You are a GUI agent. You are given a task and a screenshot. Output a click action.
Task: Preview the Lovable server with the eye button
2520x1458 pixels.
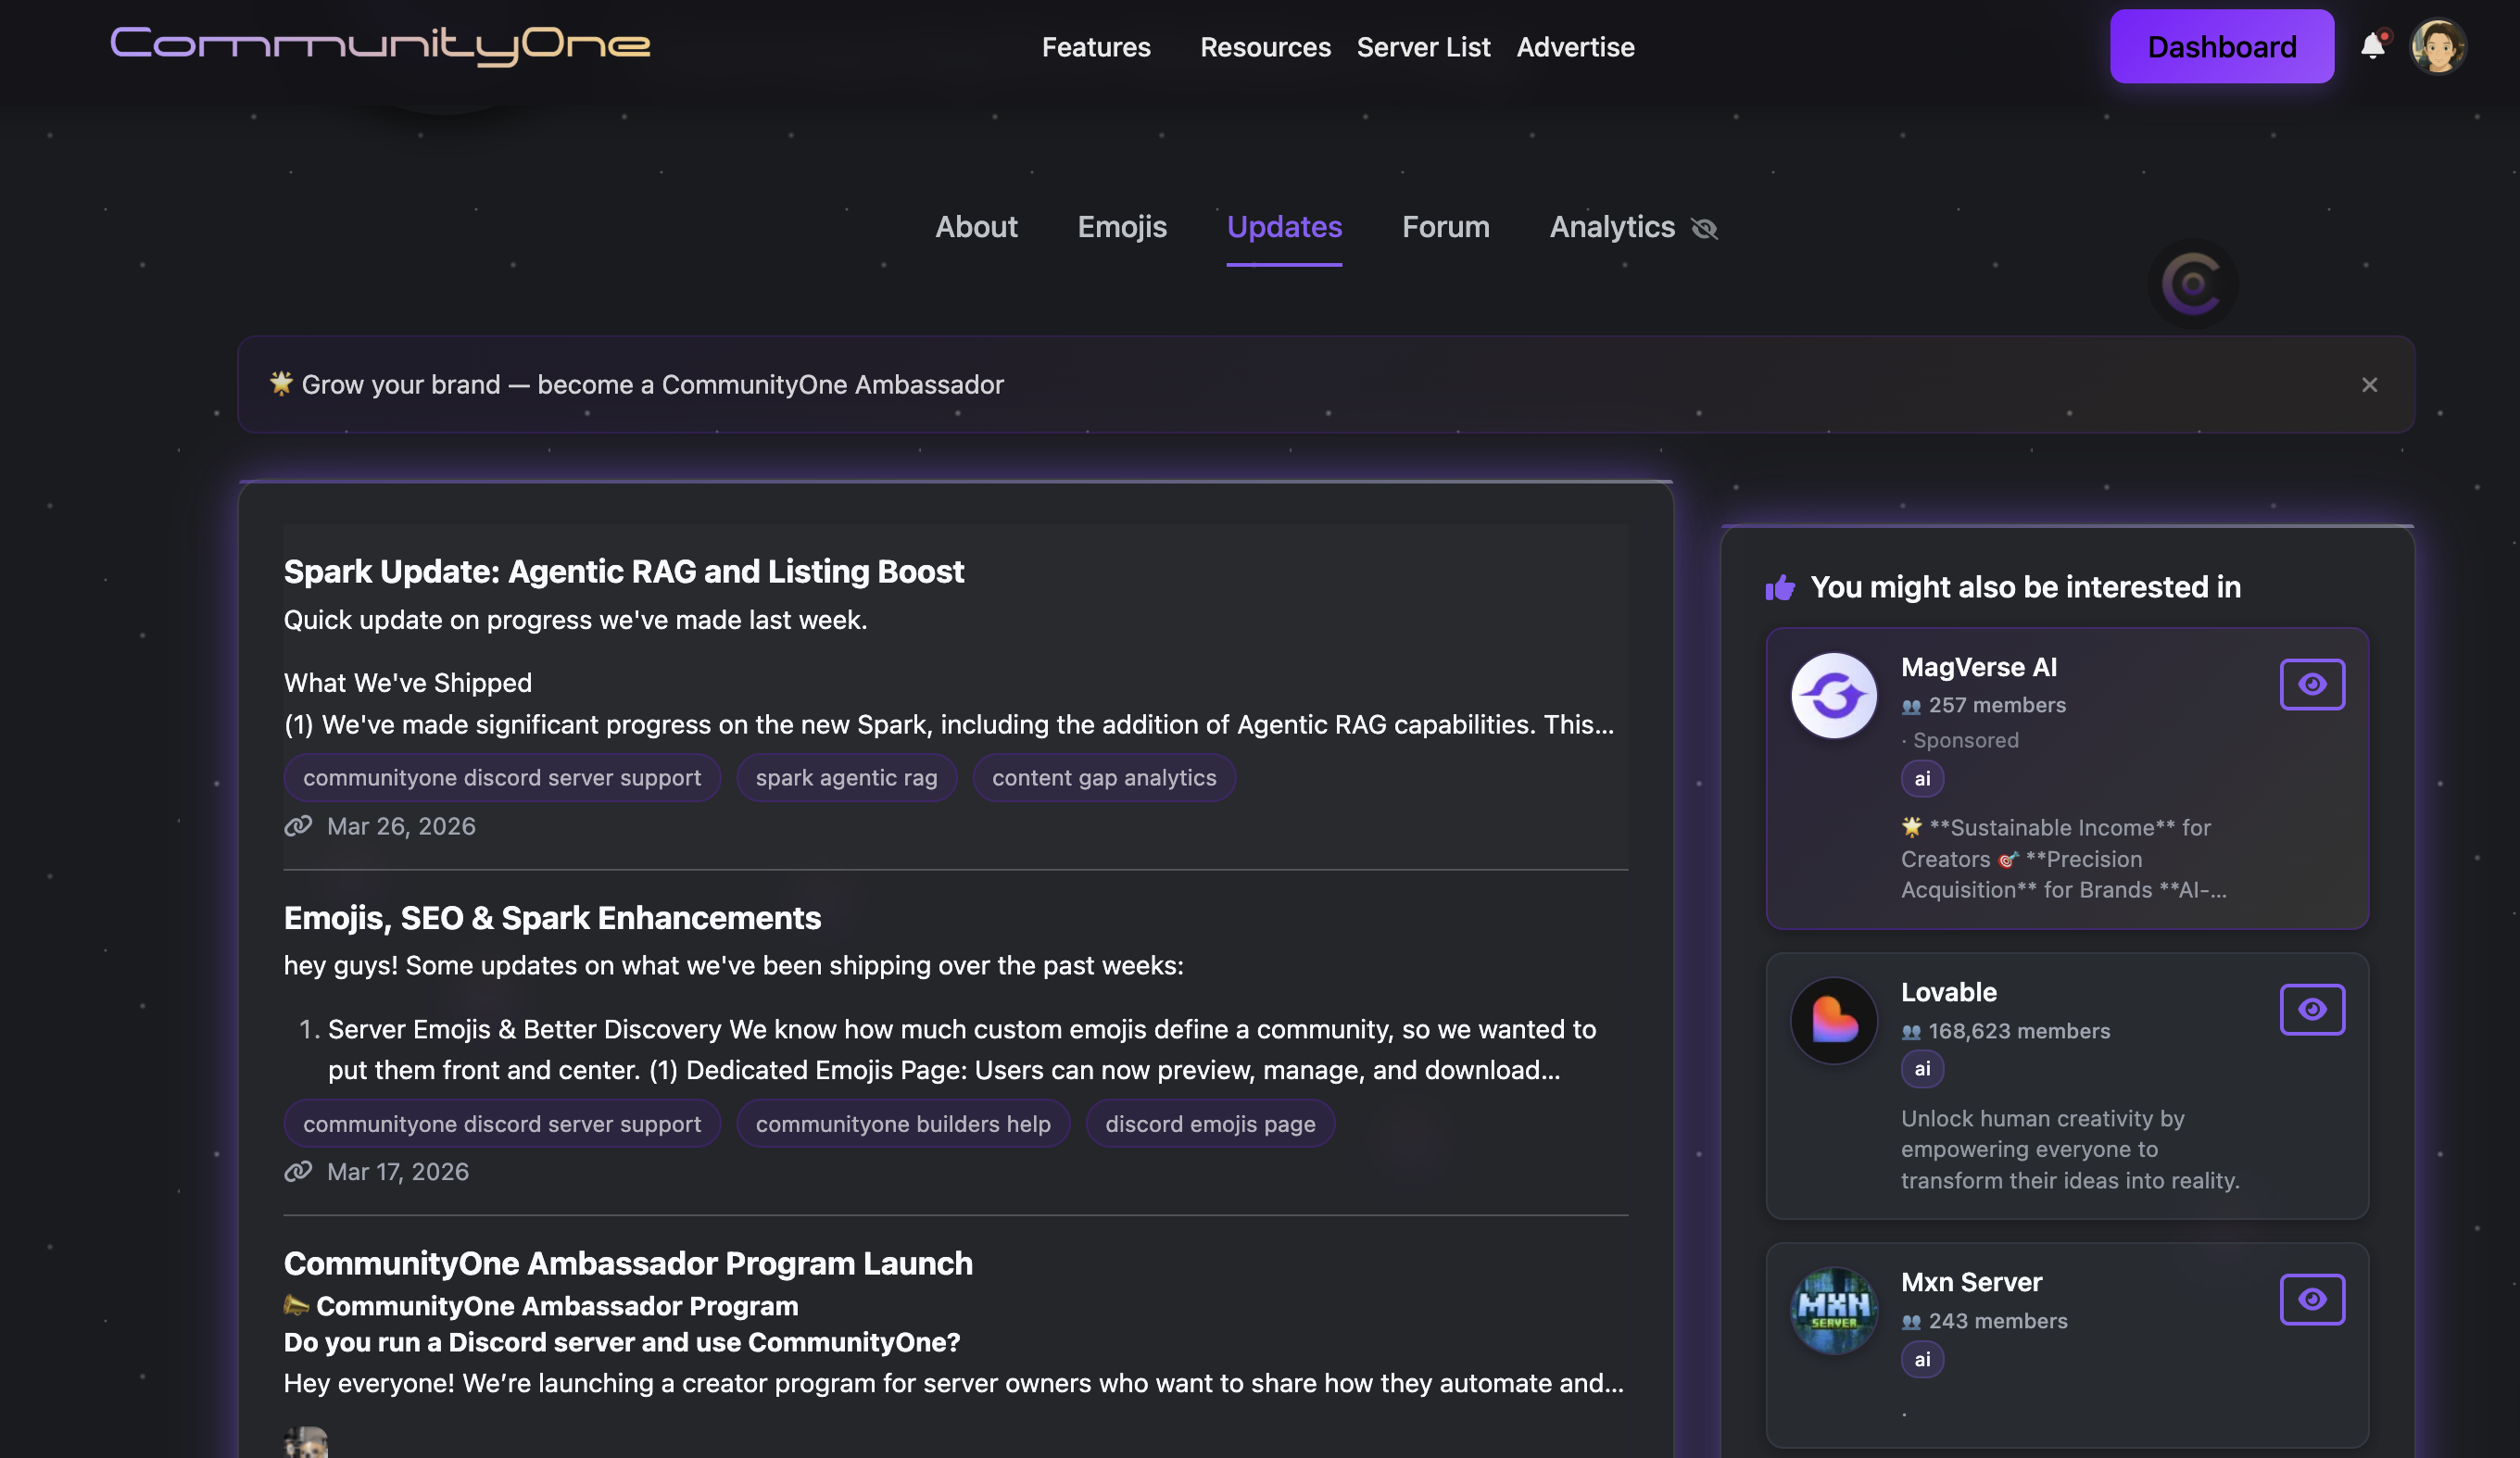2312,1009
